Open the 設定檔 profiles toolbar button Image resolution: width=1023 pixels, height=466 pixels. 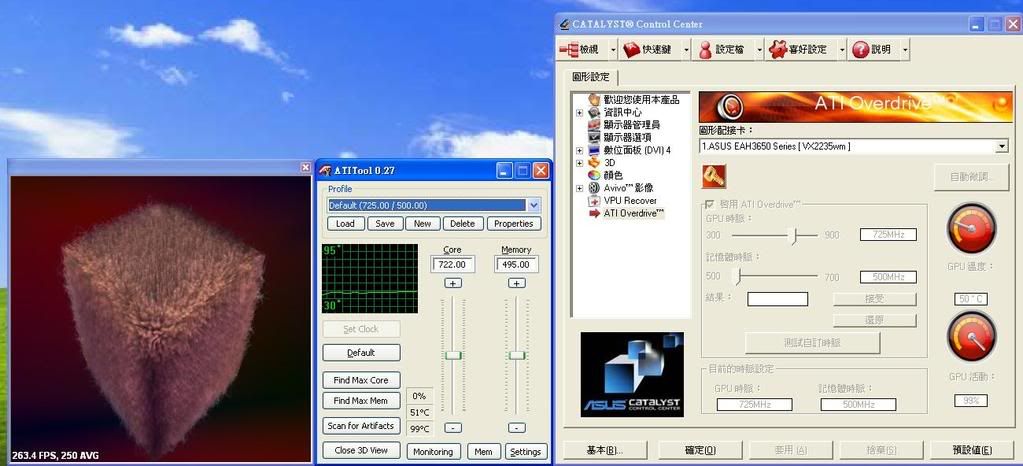[723, 50]
